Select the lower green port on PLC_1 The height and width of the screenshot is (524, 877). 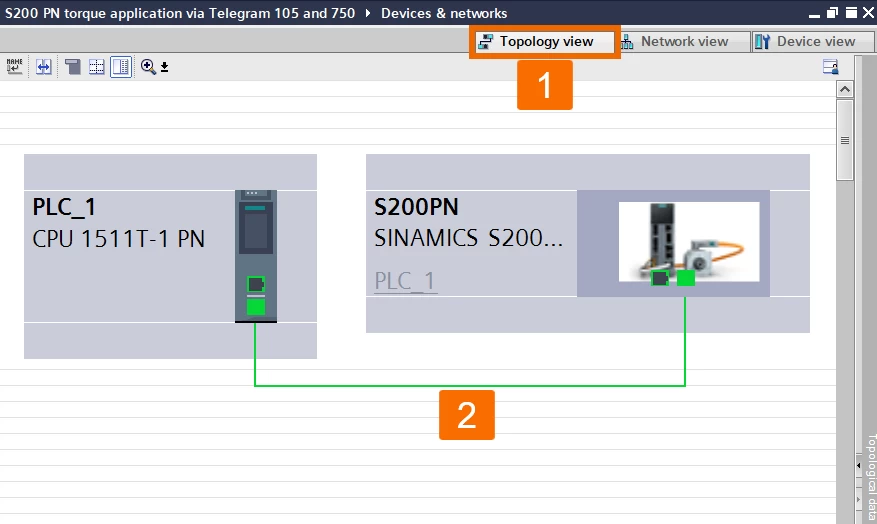pyautogui.click(x=256, y=306)
